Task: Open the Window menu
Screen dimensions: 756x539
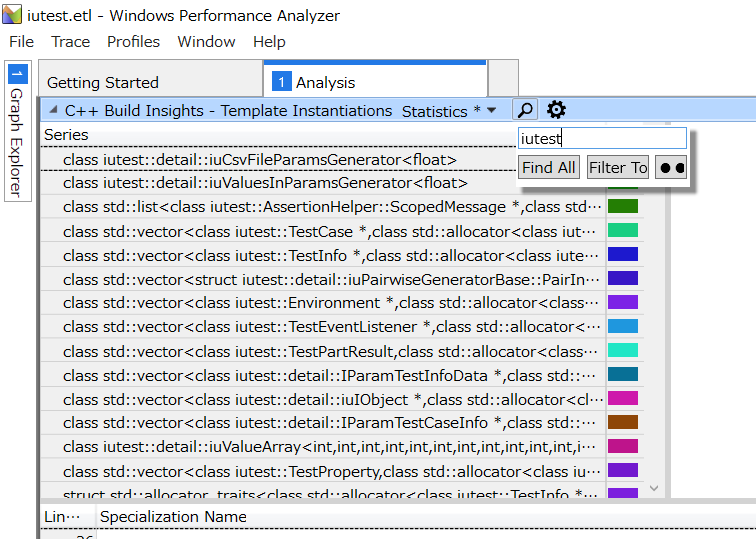Action: coord(206,42)
